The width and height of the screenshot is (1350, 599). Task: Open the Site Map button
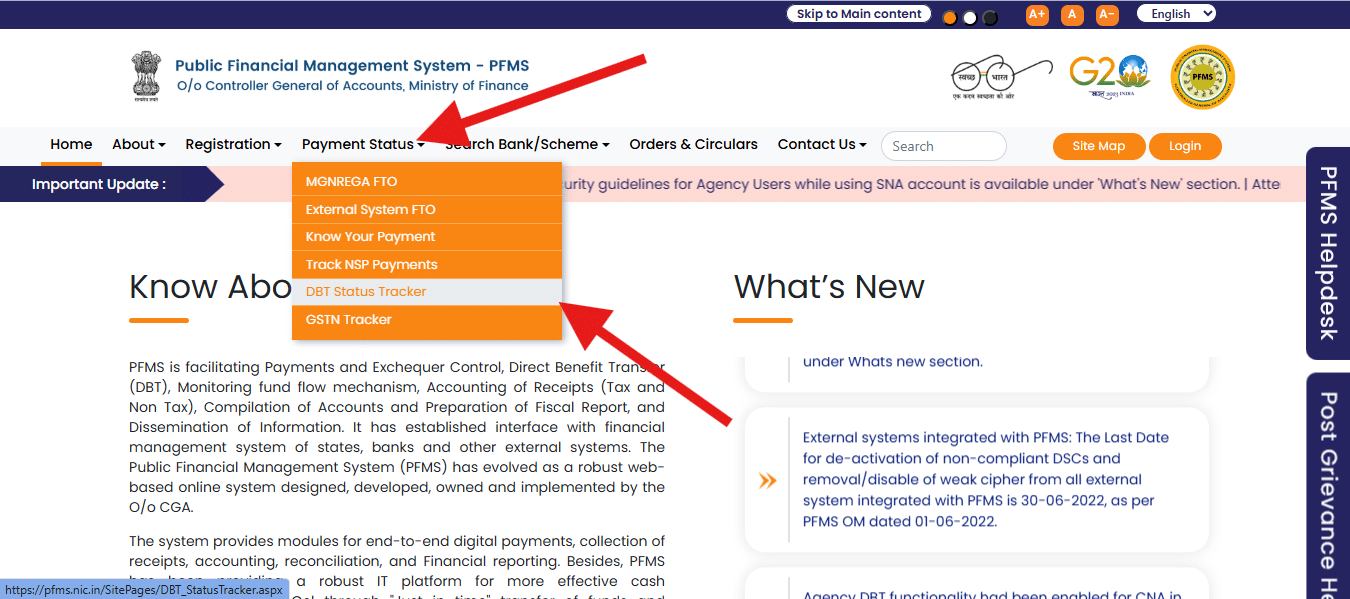click(x=1099, y=146)
